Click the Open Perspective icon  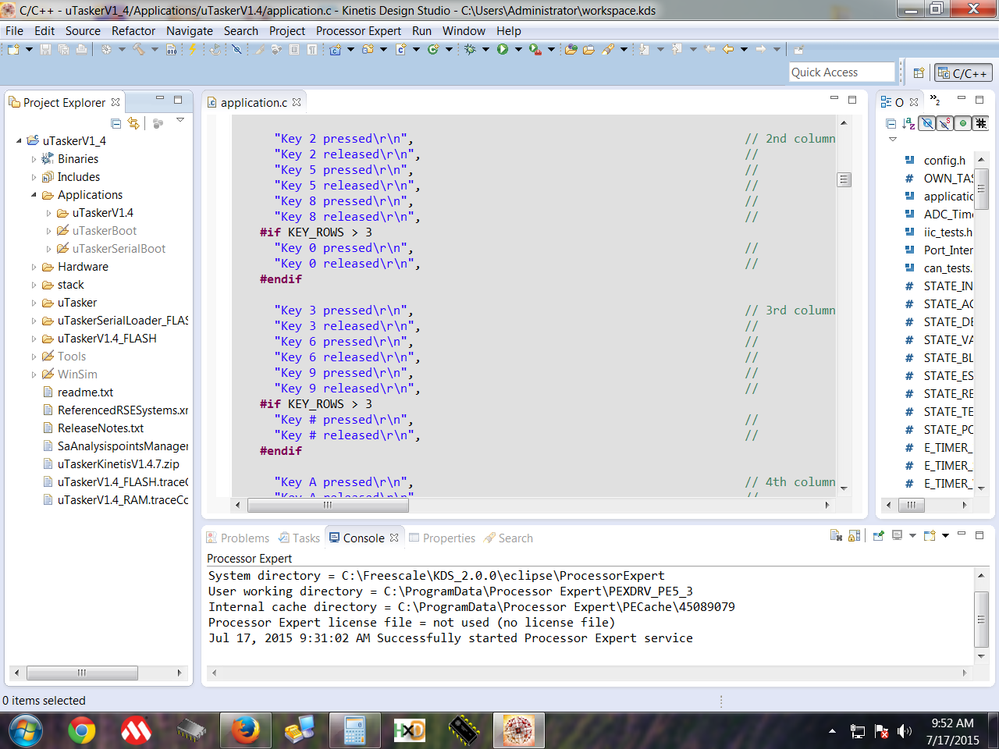tap(919, 73)
